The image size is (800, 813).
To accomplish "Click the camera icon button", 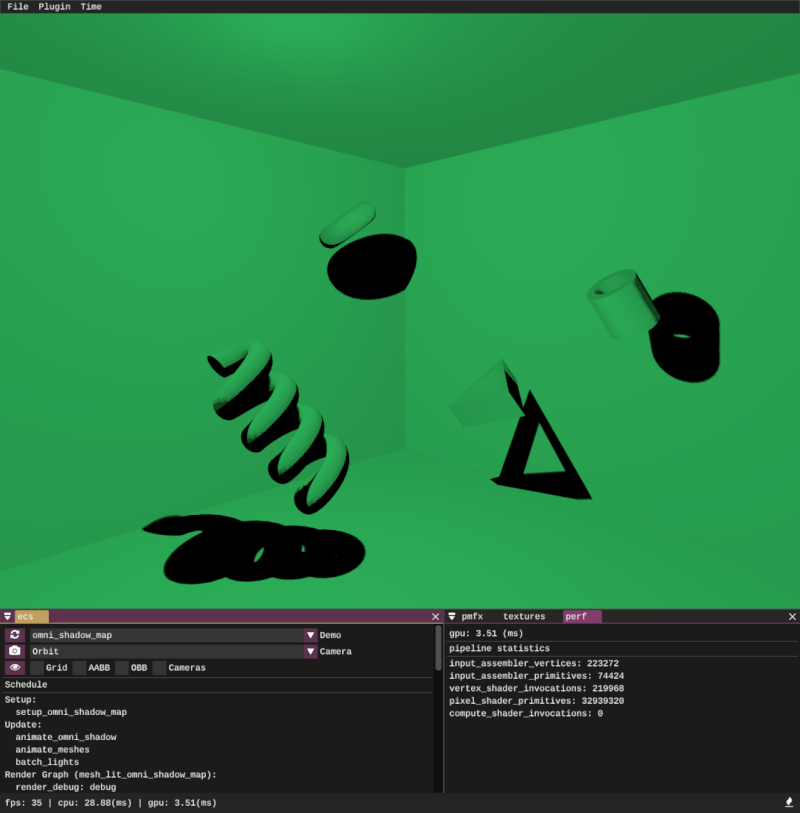I will point(15,651).
